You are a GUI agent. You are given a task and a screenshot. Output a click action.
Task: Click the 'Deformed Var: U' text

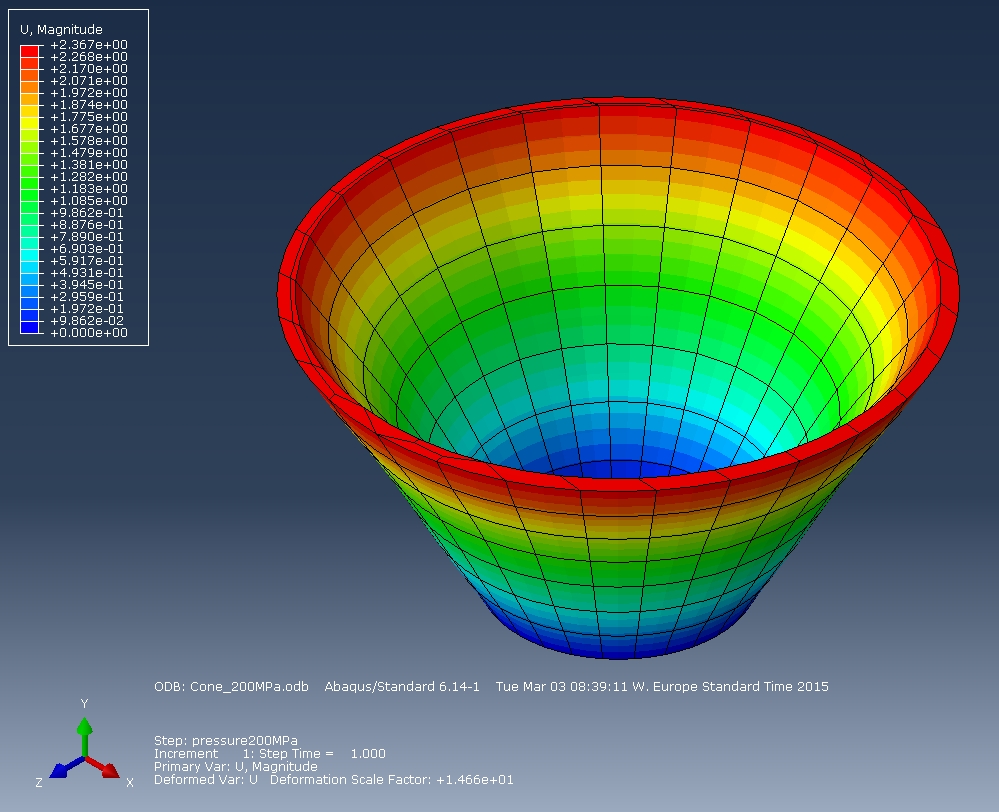[x=206, y=779]
